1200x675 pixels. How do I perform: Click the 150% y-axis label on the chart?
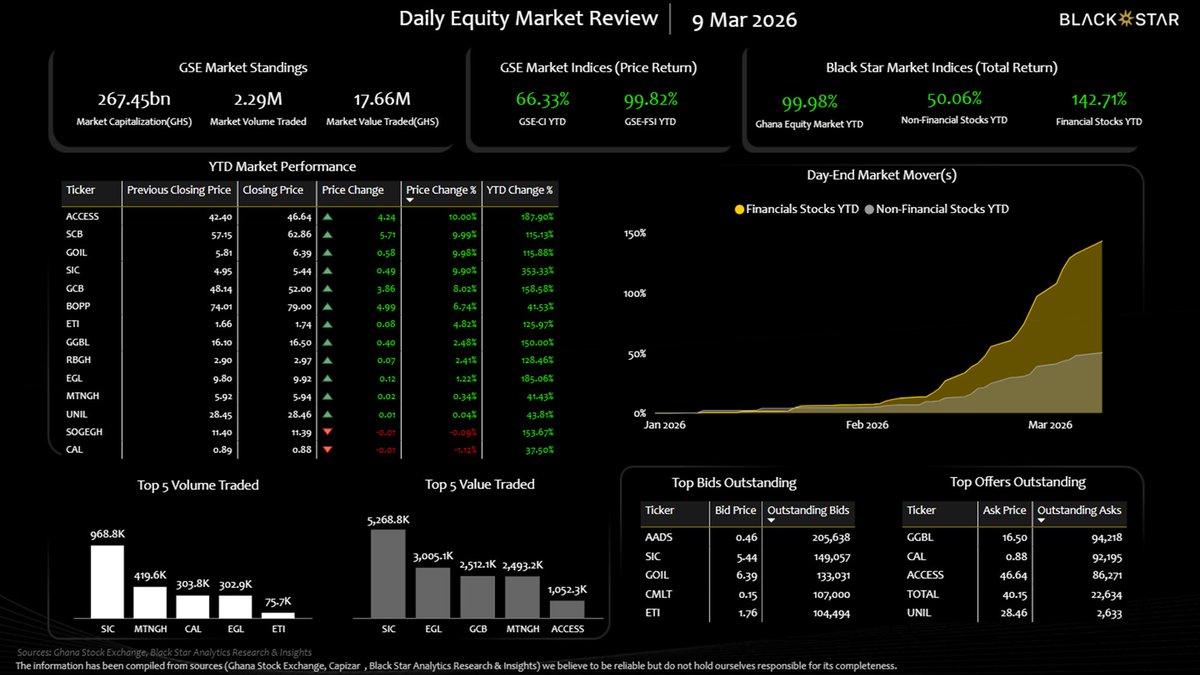tap(635, 233)
